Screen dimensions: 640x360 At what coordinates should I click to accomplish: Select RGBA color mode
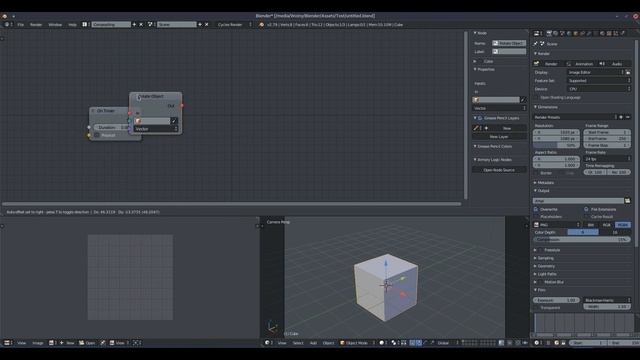pyautogui.click(x=623, y=225)
